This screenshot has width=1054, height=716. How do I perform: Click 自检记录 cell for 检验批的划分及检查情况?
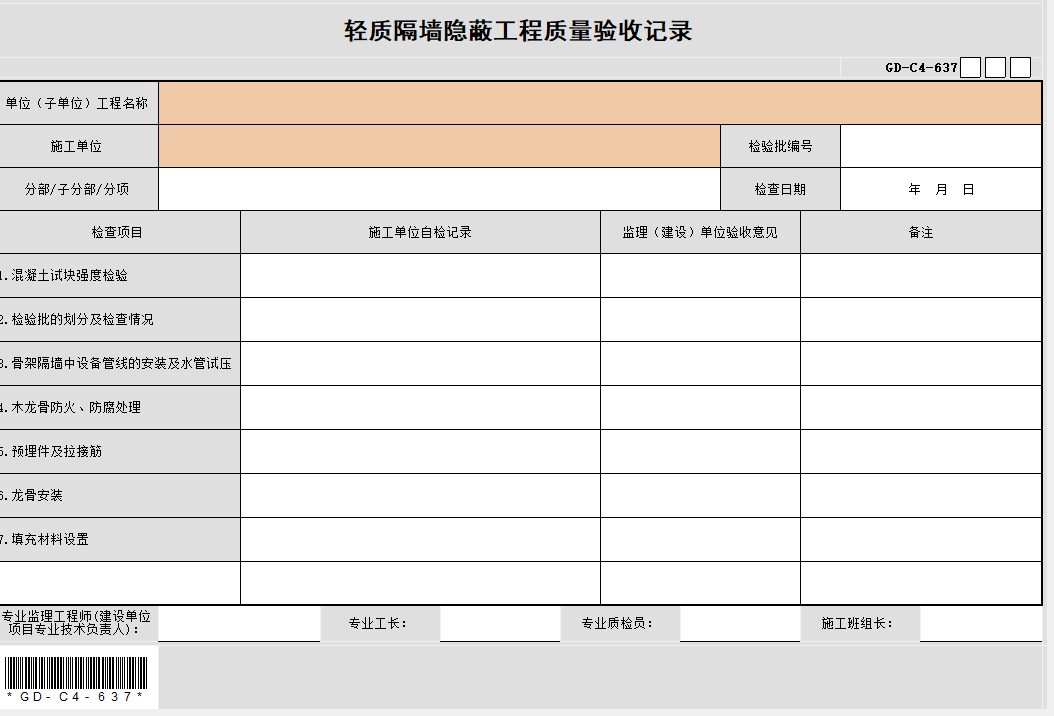(x=420, y=319)
